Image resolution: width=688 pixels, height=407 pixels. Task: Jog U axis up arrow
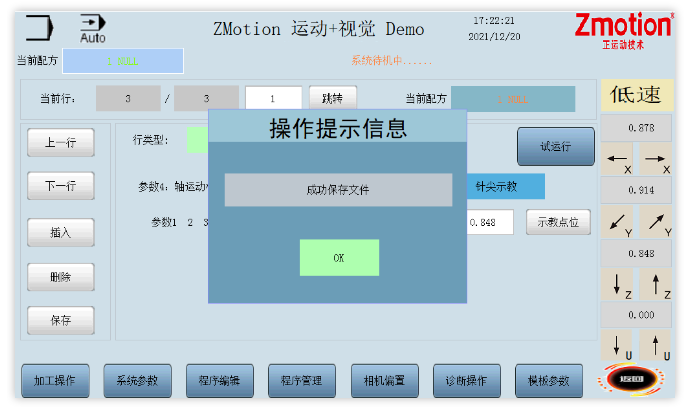(x=656, y=345)
